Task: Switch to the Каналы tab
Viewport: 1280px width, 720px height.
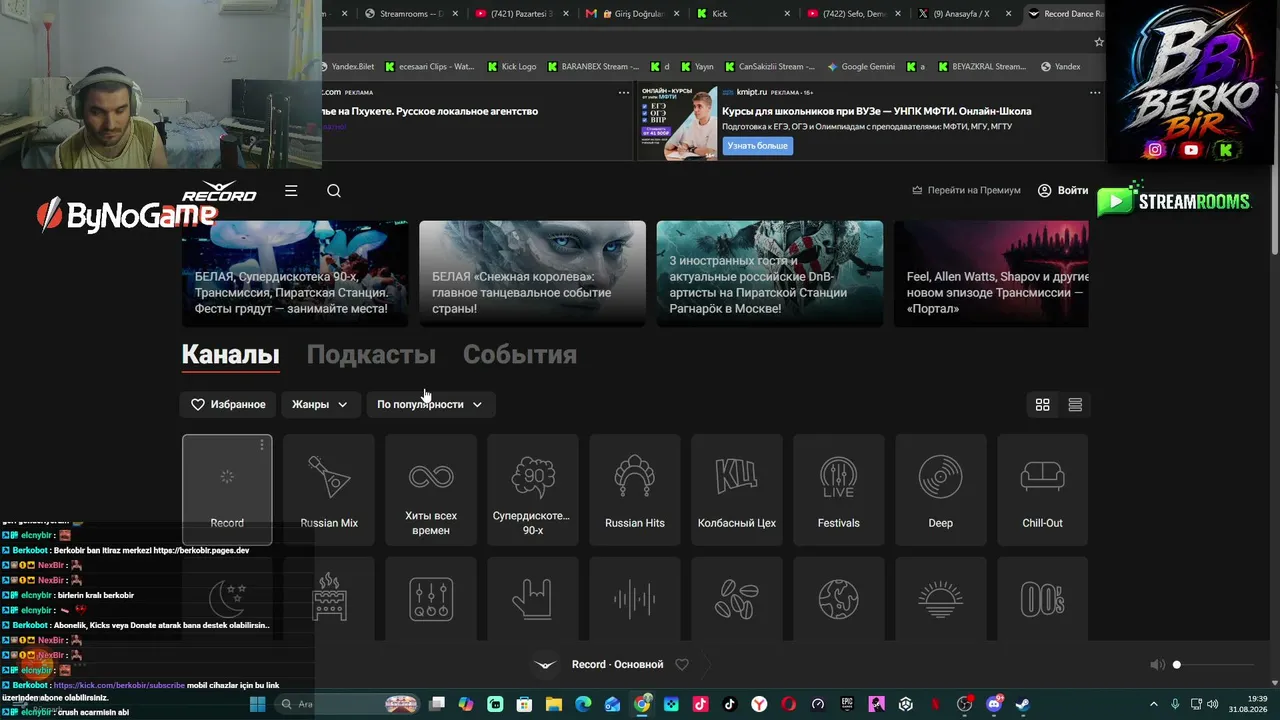Action: tap(230, 354)
